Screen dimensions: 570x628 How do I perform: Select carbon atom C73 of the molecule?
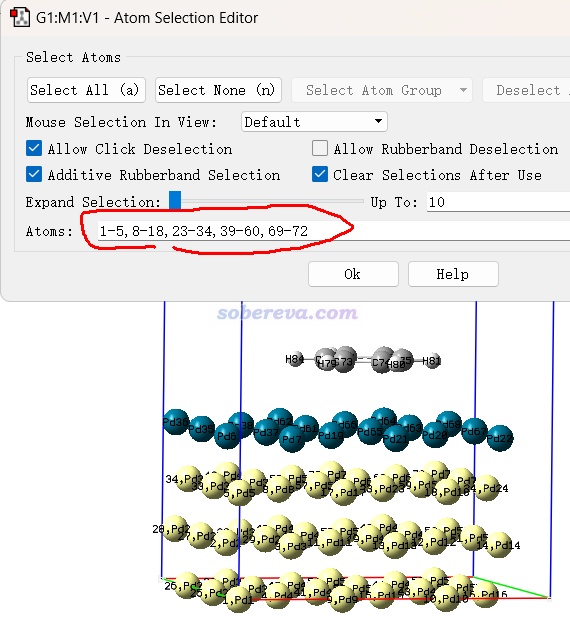pos(344,360)
